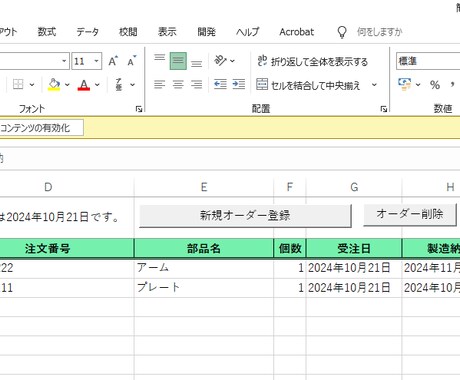The image size is (460, 380).
Task: Select the 部品名 header cell
Action: [x=204, y=248]
